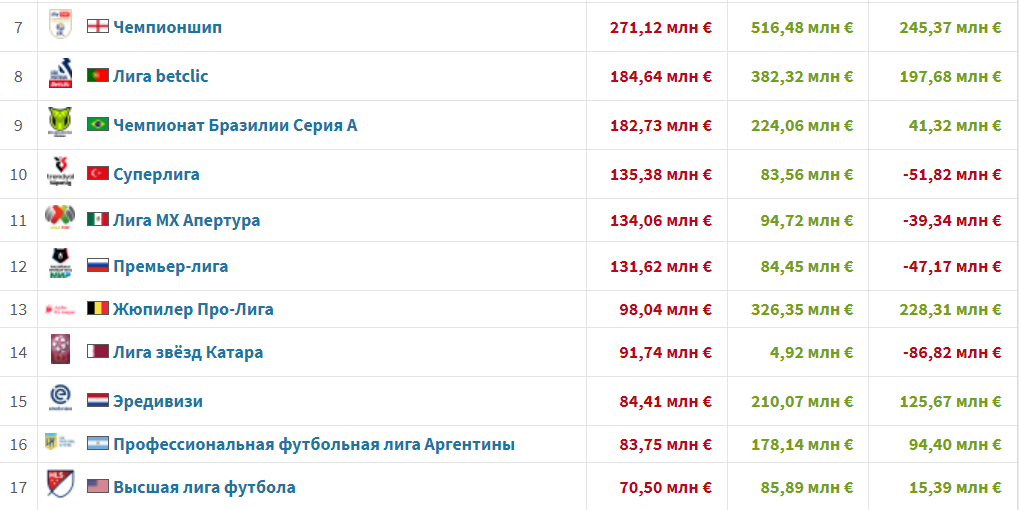Screen dimensions: 1019x510
Task: Open Профессиональная футбольная лига Аргентины link
Action: (x=314, y=444)
